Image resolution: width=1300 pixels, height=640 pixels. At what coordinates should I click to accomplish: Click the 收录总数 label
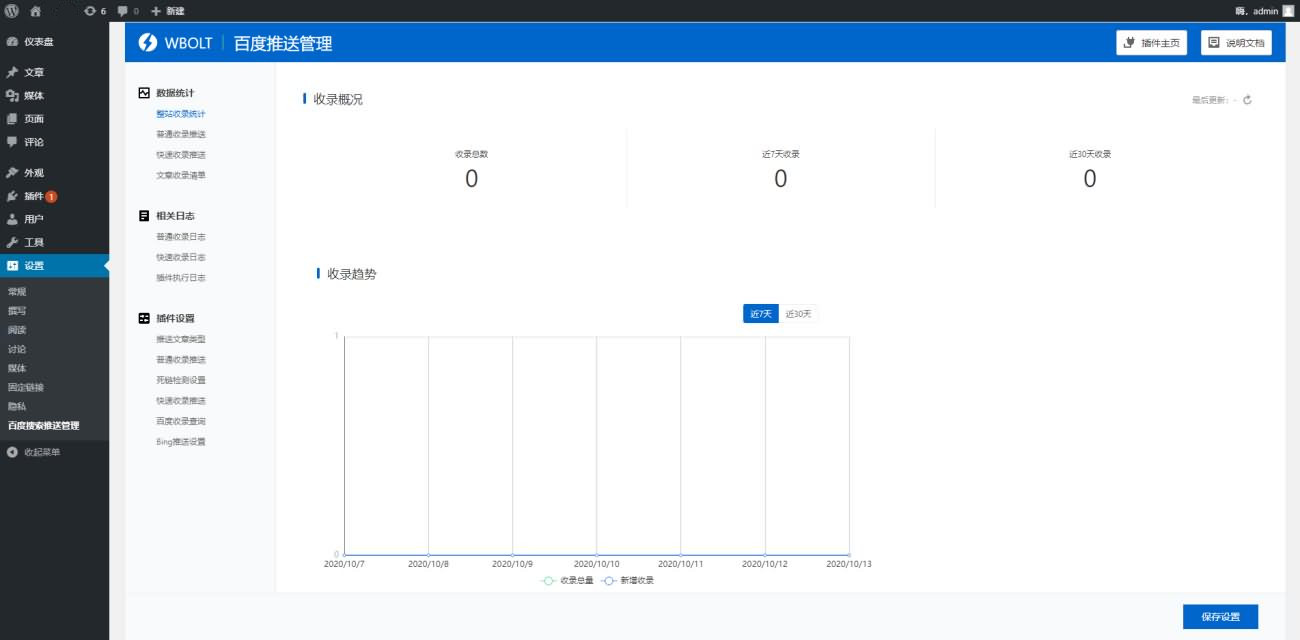(471, 154)
